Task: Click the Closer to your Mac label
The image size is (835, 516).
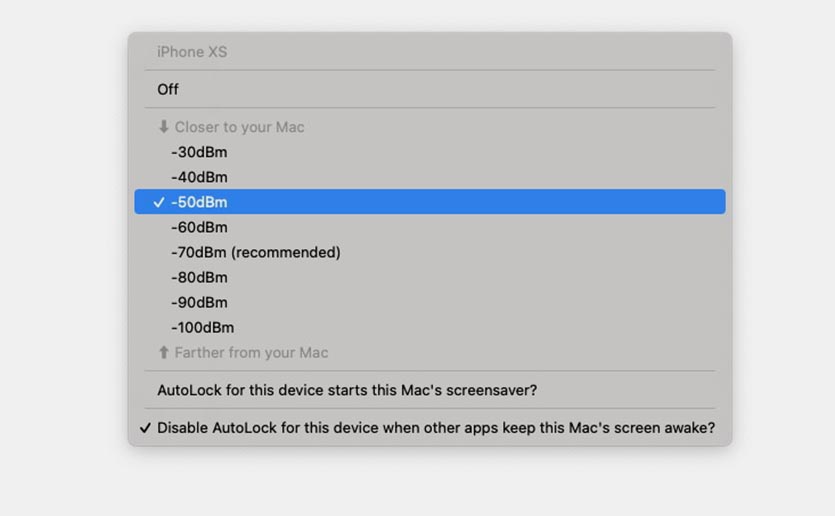Action: [239, 127]
